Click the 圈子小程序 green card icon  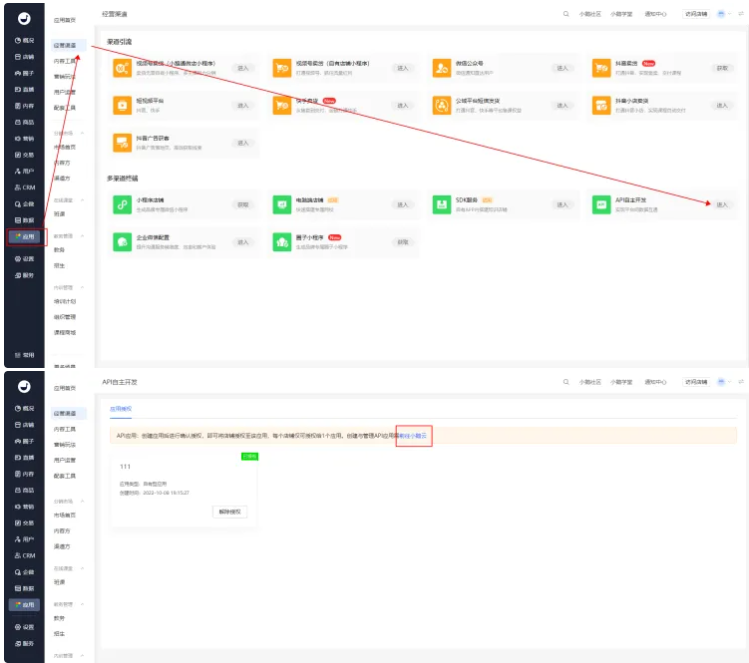click(x=282, y=242)
